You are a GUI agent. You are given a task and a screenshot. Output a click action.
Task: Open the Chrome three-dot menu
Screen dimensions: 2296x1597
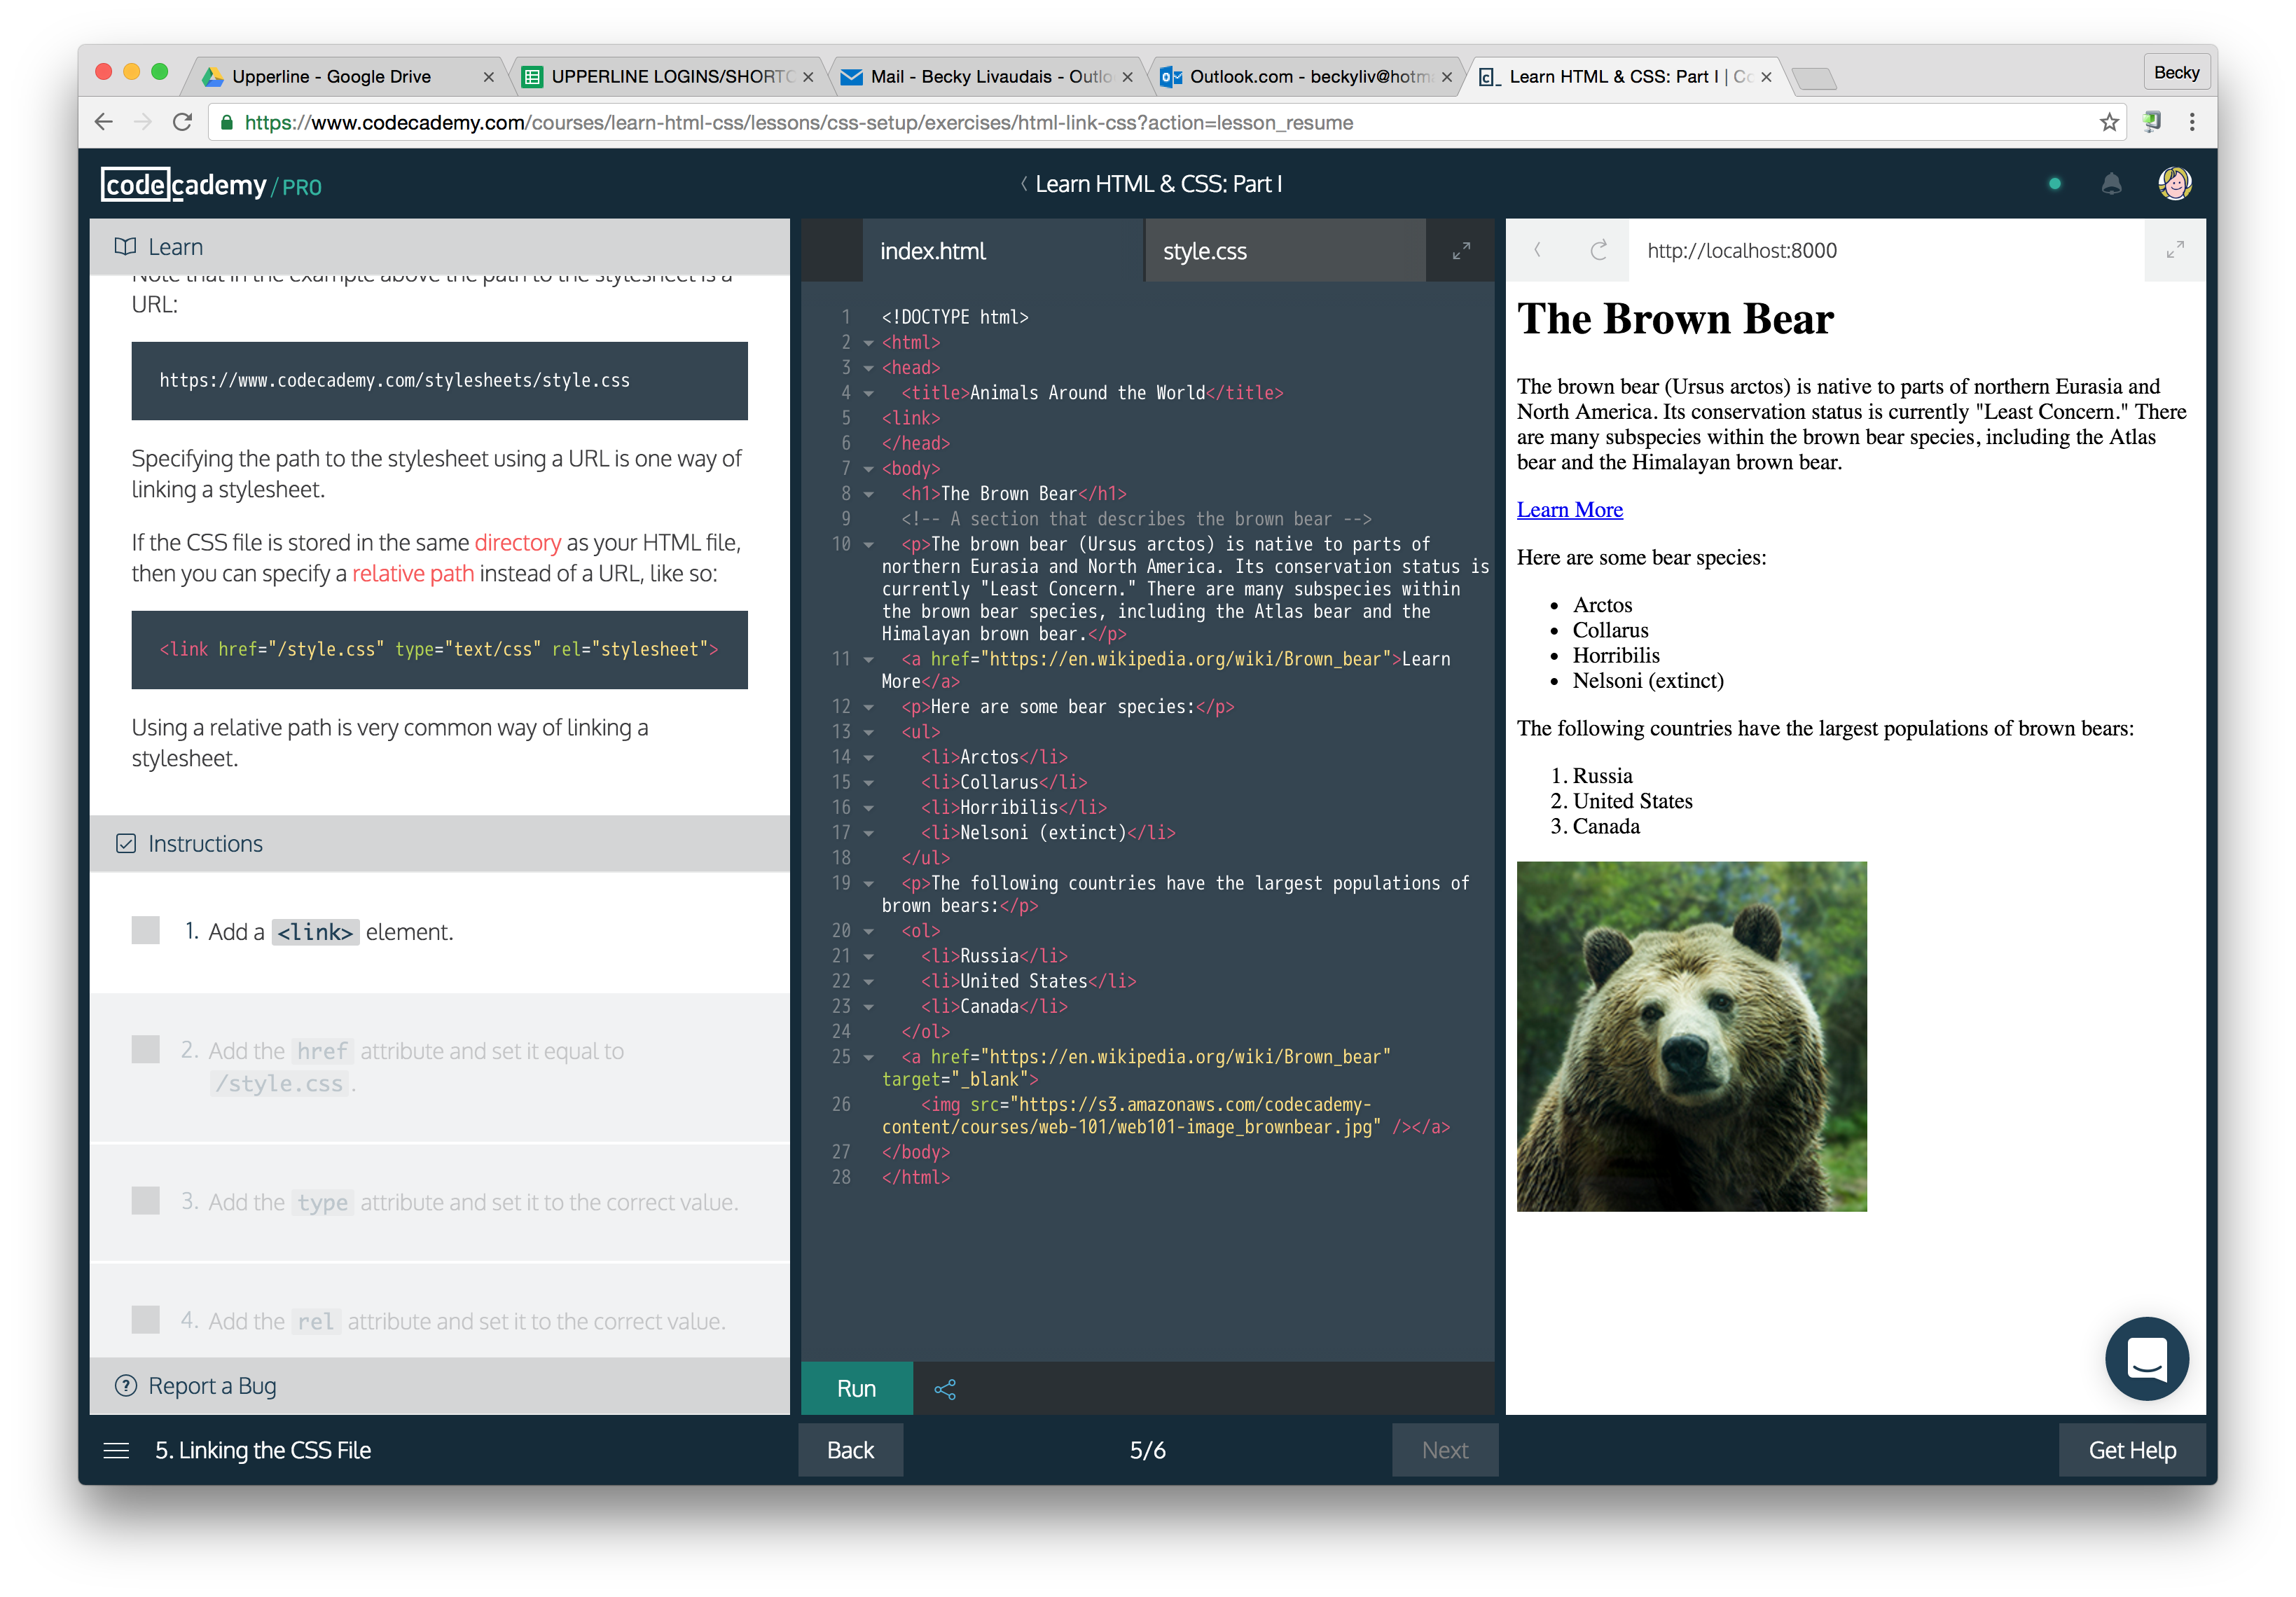click(2192, 122)
